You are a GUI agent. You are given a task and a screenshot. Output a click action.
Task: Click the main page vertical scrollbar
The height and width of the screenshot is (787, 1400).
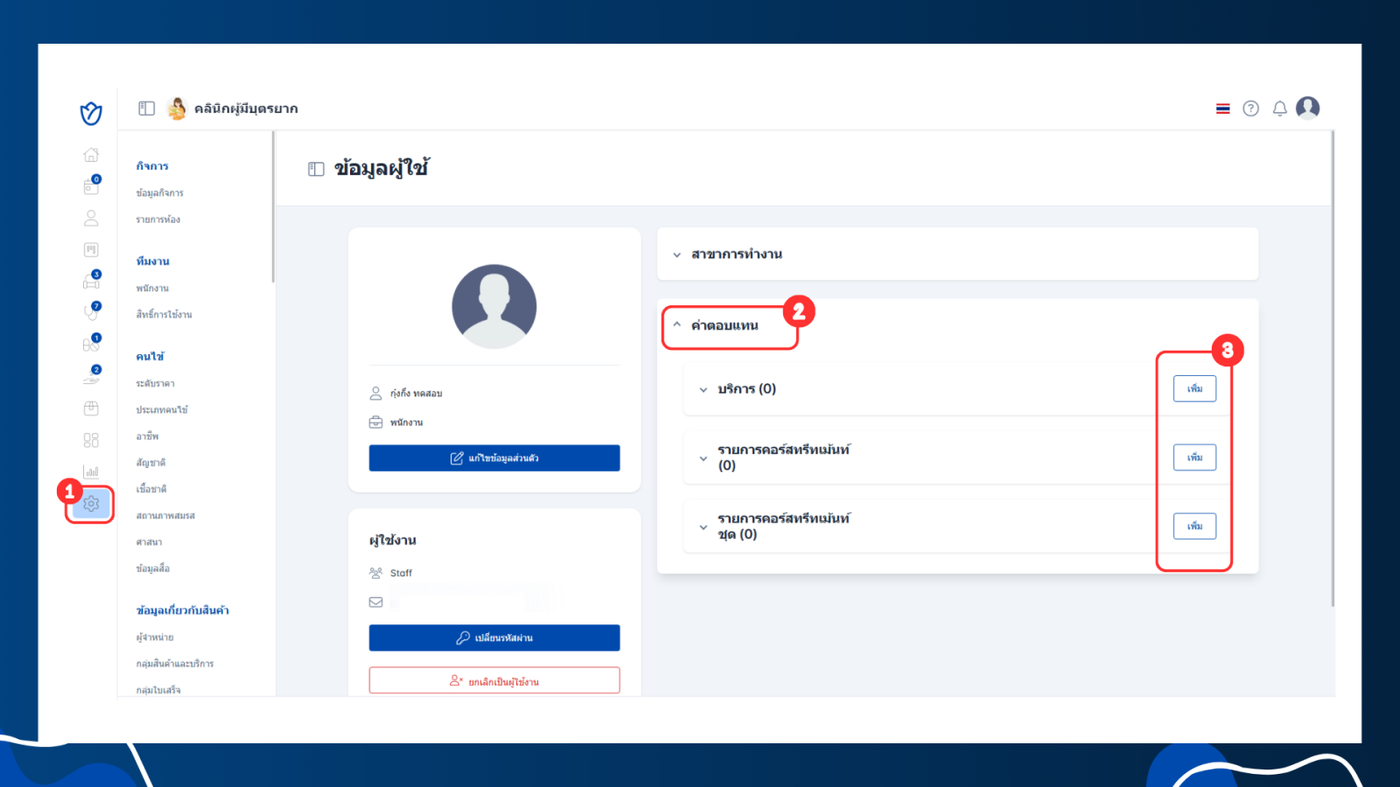point(1332,368)
